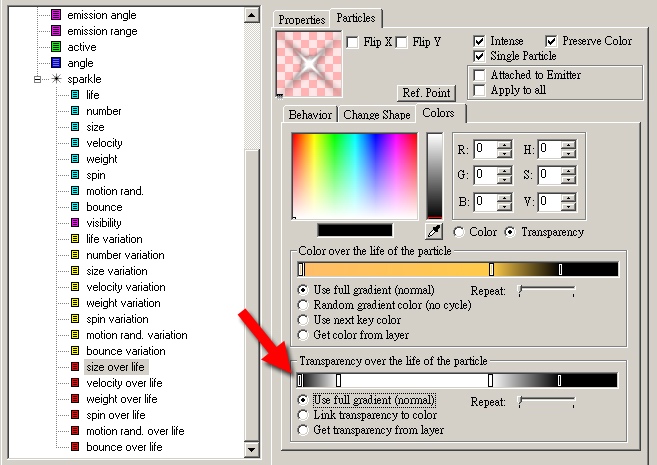Uncheck the Preserve Color option
The image size is (657, 465).
[x=552, y=41]
